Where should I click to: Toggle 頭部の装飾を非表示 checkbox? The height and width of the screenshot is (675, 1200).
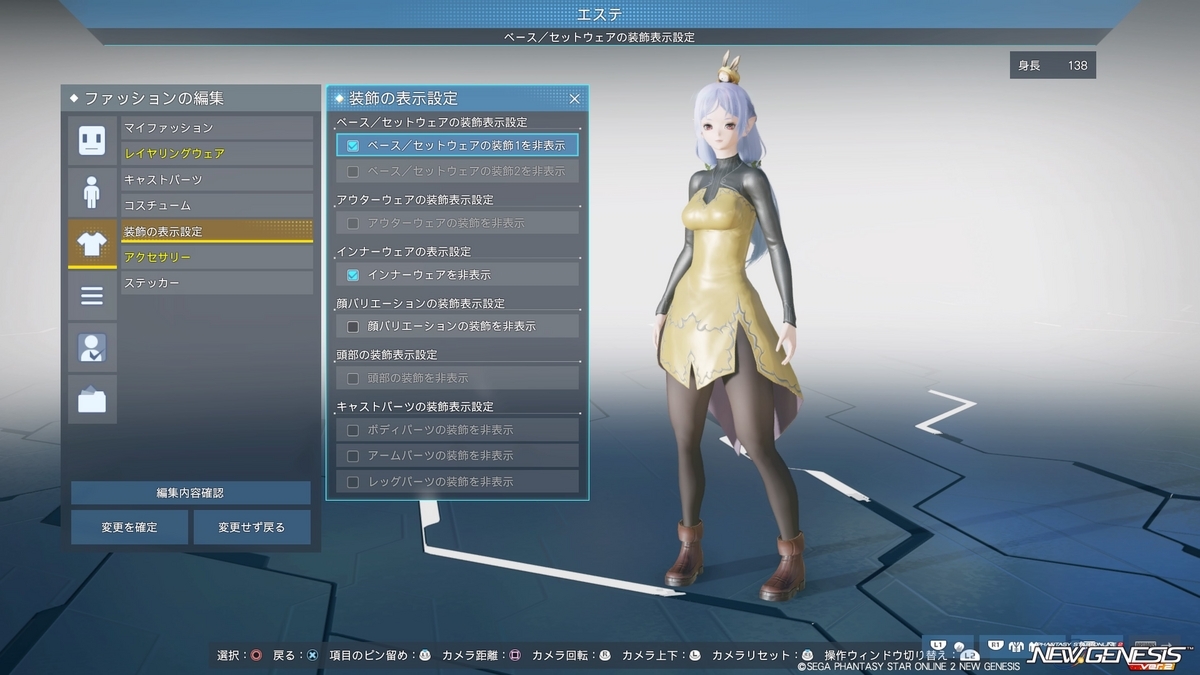[353, 378]
